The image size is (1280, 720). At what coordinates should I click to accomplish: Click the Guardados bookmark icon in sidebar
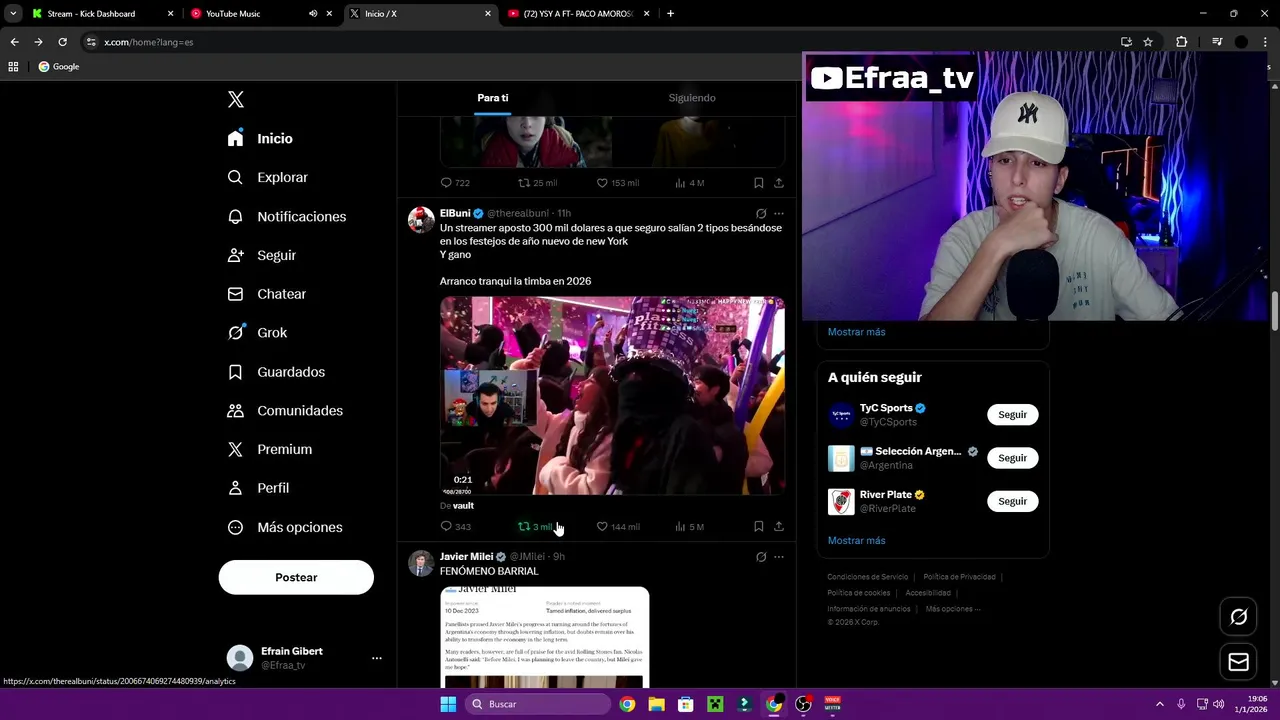tap(235, 372)
